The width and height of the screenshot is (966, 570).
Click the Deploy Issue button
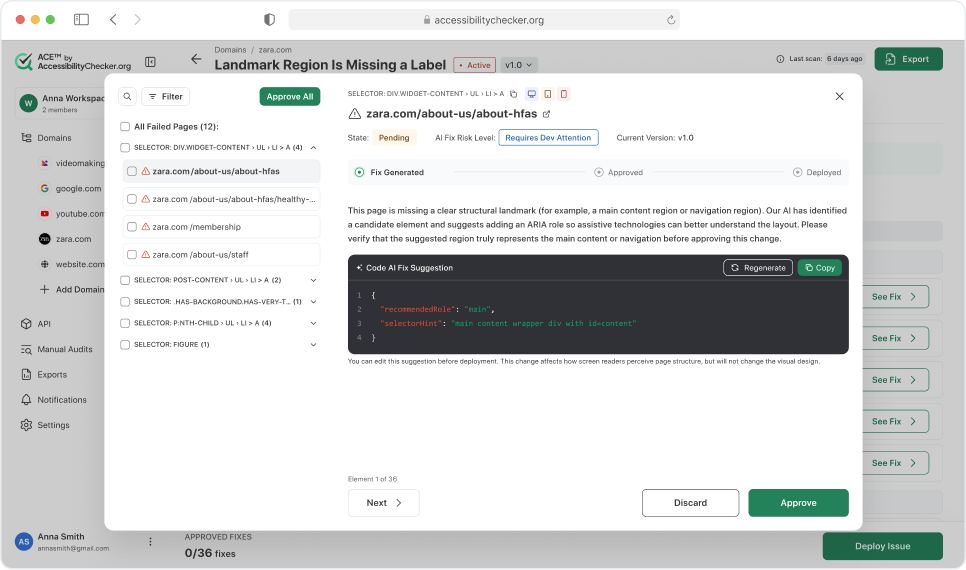[x=882, y=546]
